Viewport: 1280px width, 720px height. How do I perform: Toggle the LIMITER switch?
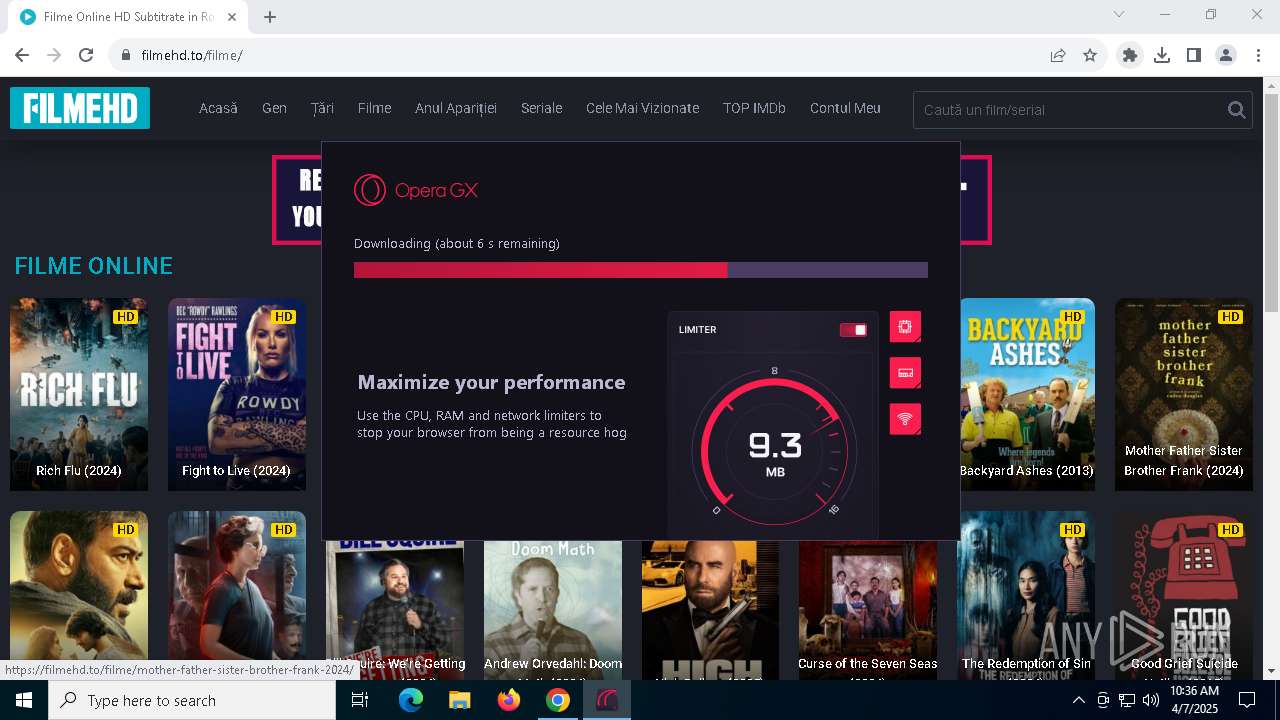[853, 330]
